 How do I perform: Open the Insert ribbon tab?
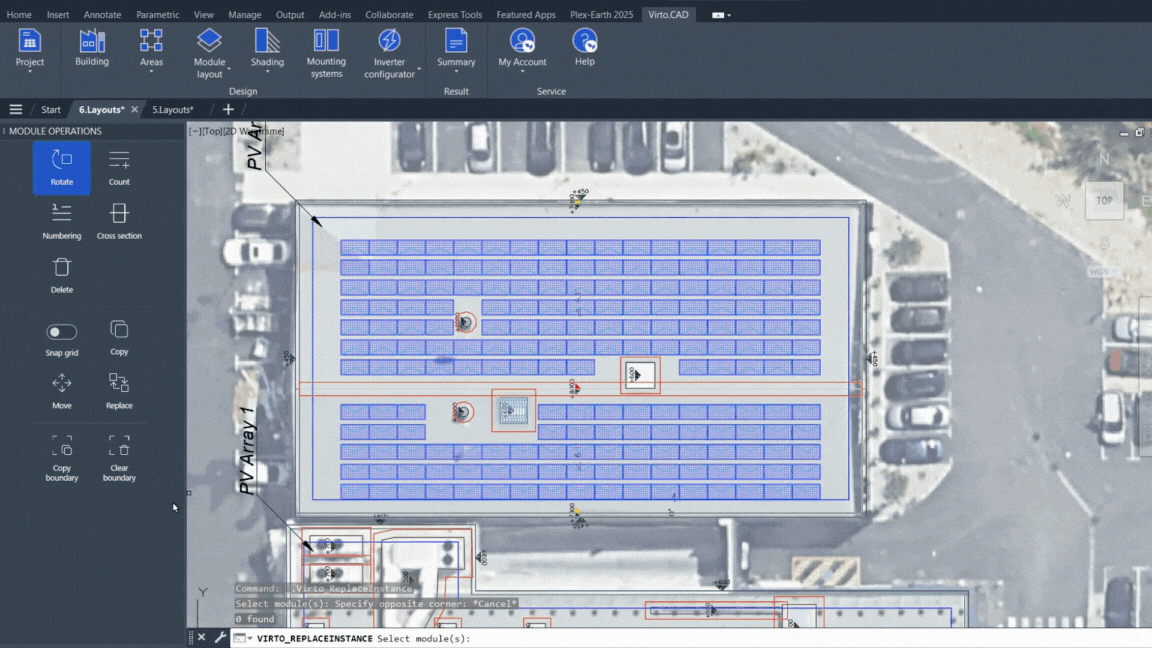[x=58, y=15]
